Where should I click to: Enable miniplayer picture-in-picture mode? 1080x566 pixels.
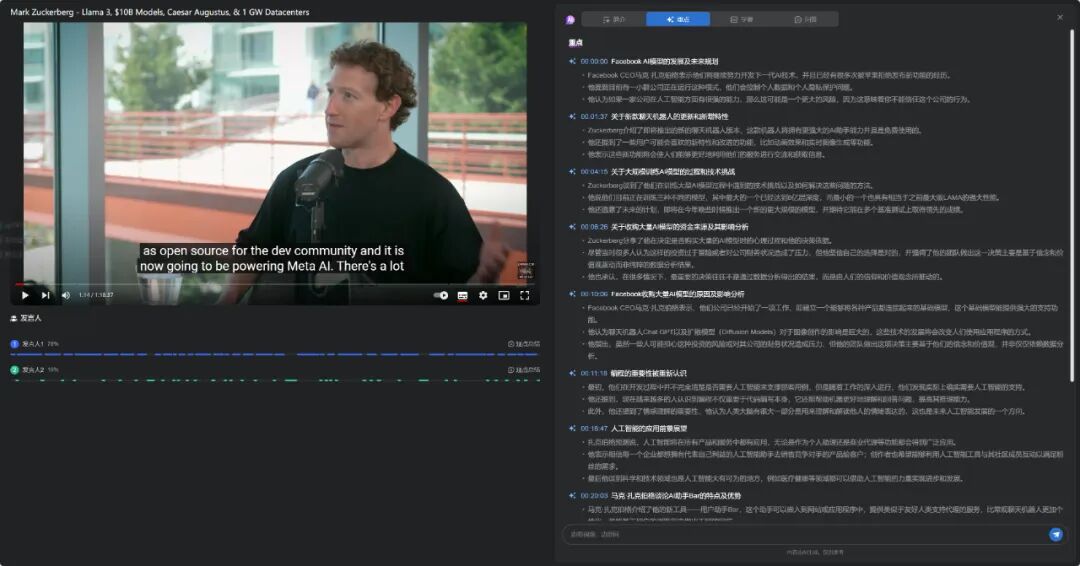(504, 295)
